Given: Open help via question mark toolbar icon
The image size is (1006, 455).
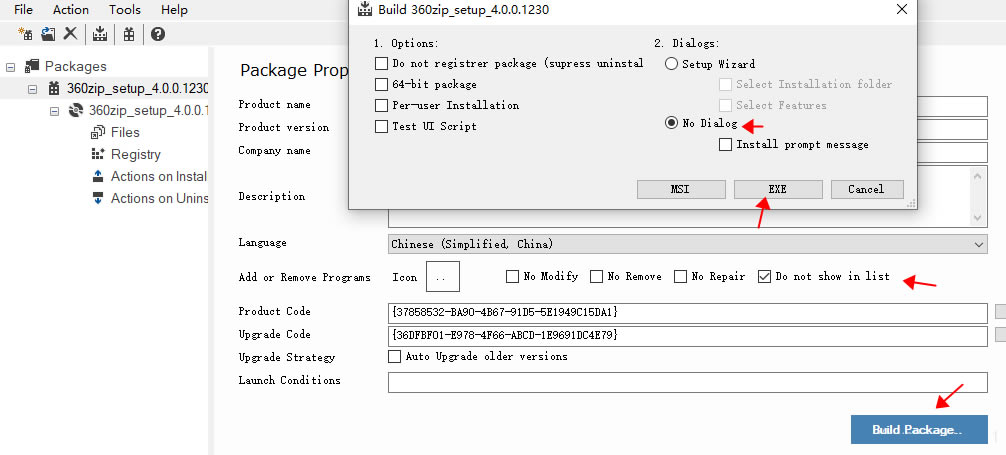Looking at the screenshot, I should [158, 34].
